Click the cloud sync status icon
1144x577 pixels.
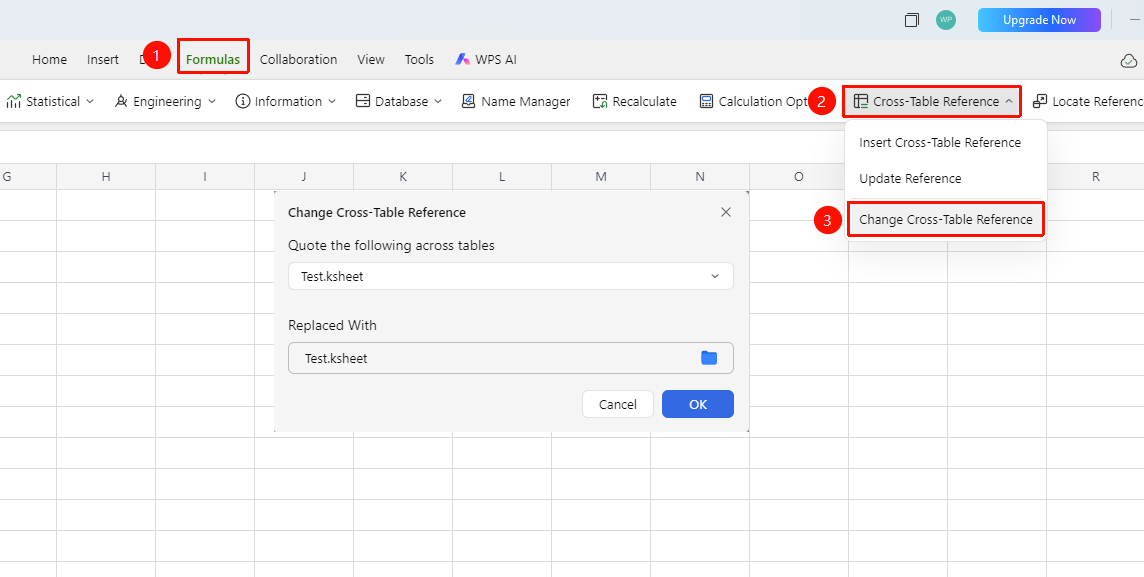coord(1128,61)
